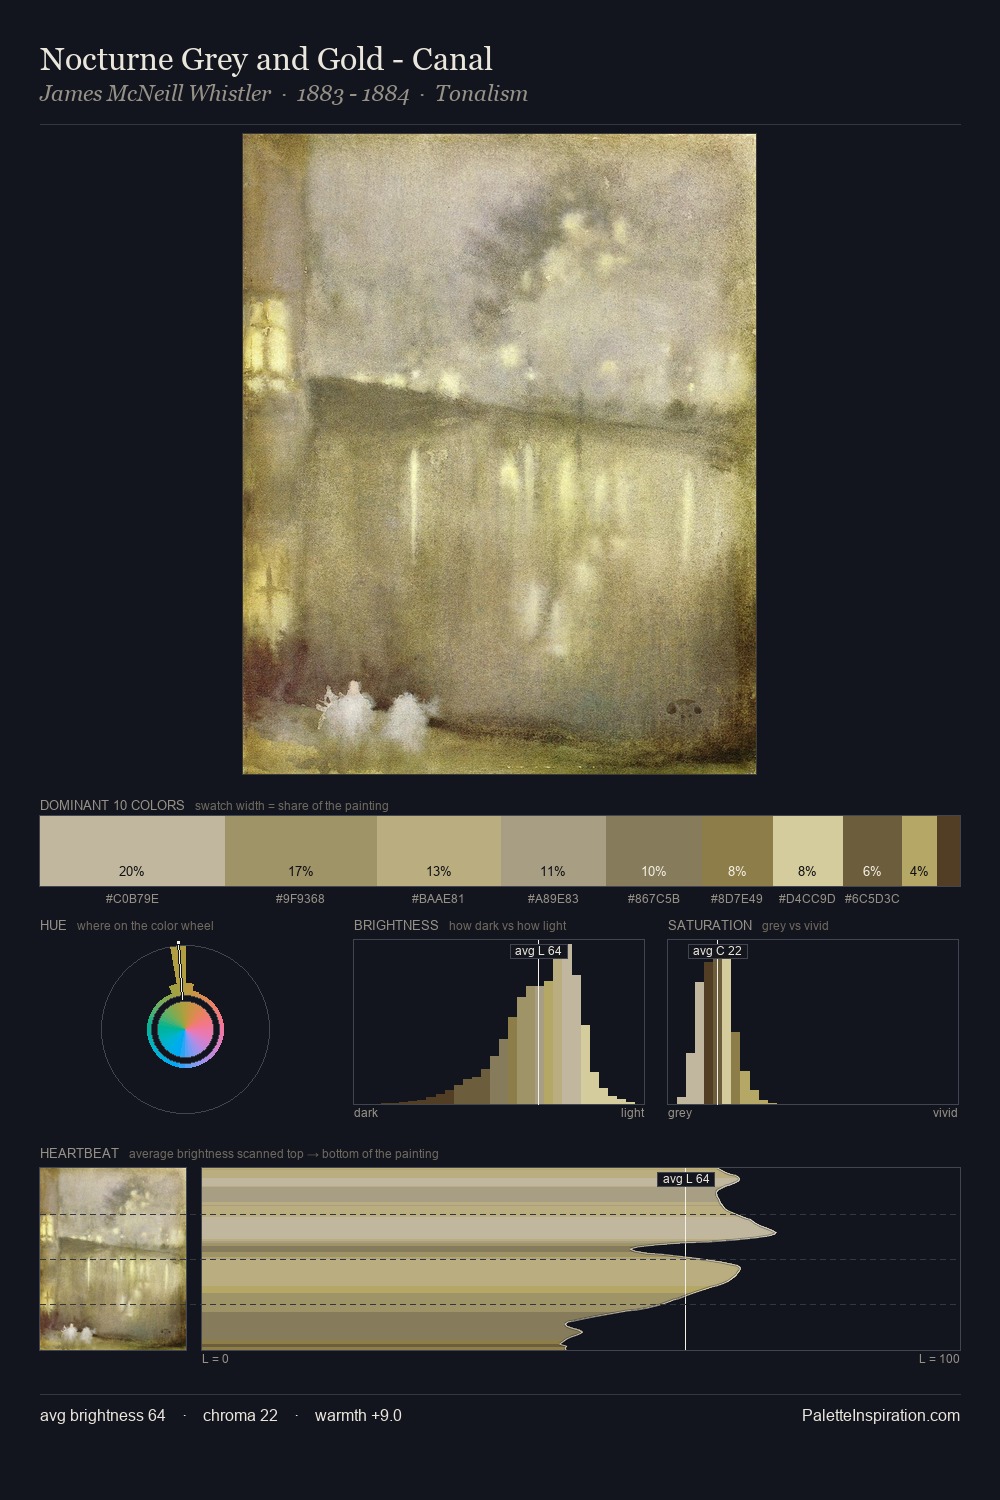Click the small 4% color swatch
1000x1500 pixels.
point(919,851)
